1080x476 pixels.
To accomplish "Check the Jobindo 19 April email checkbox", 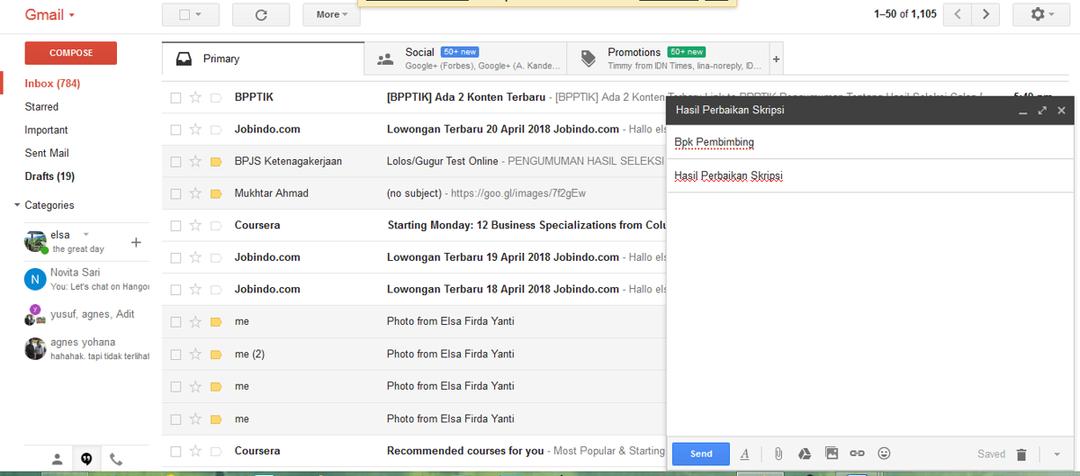I will [176, 258].
